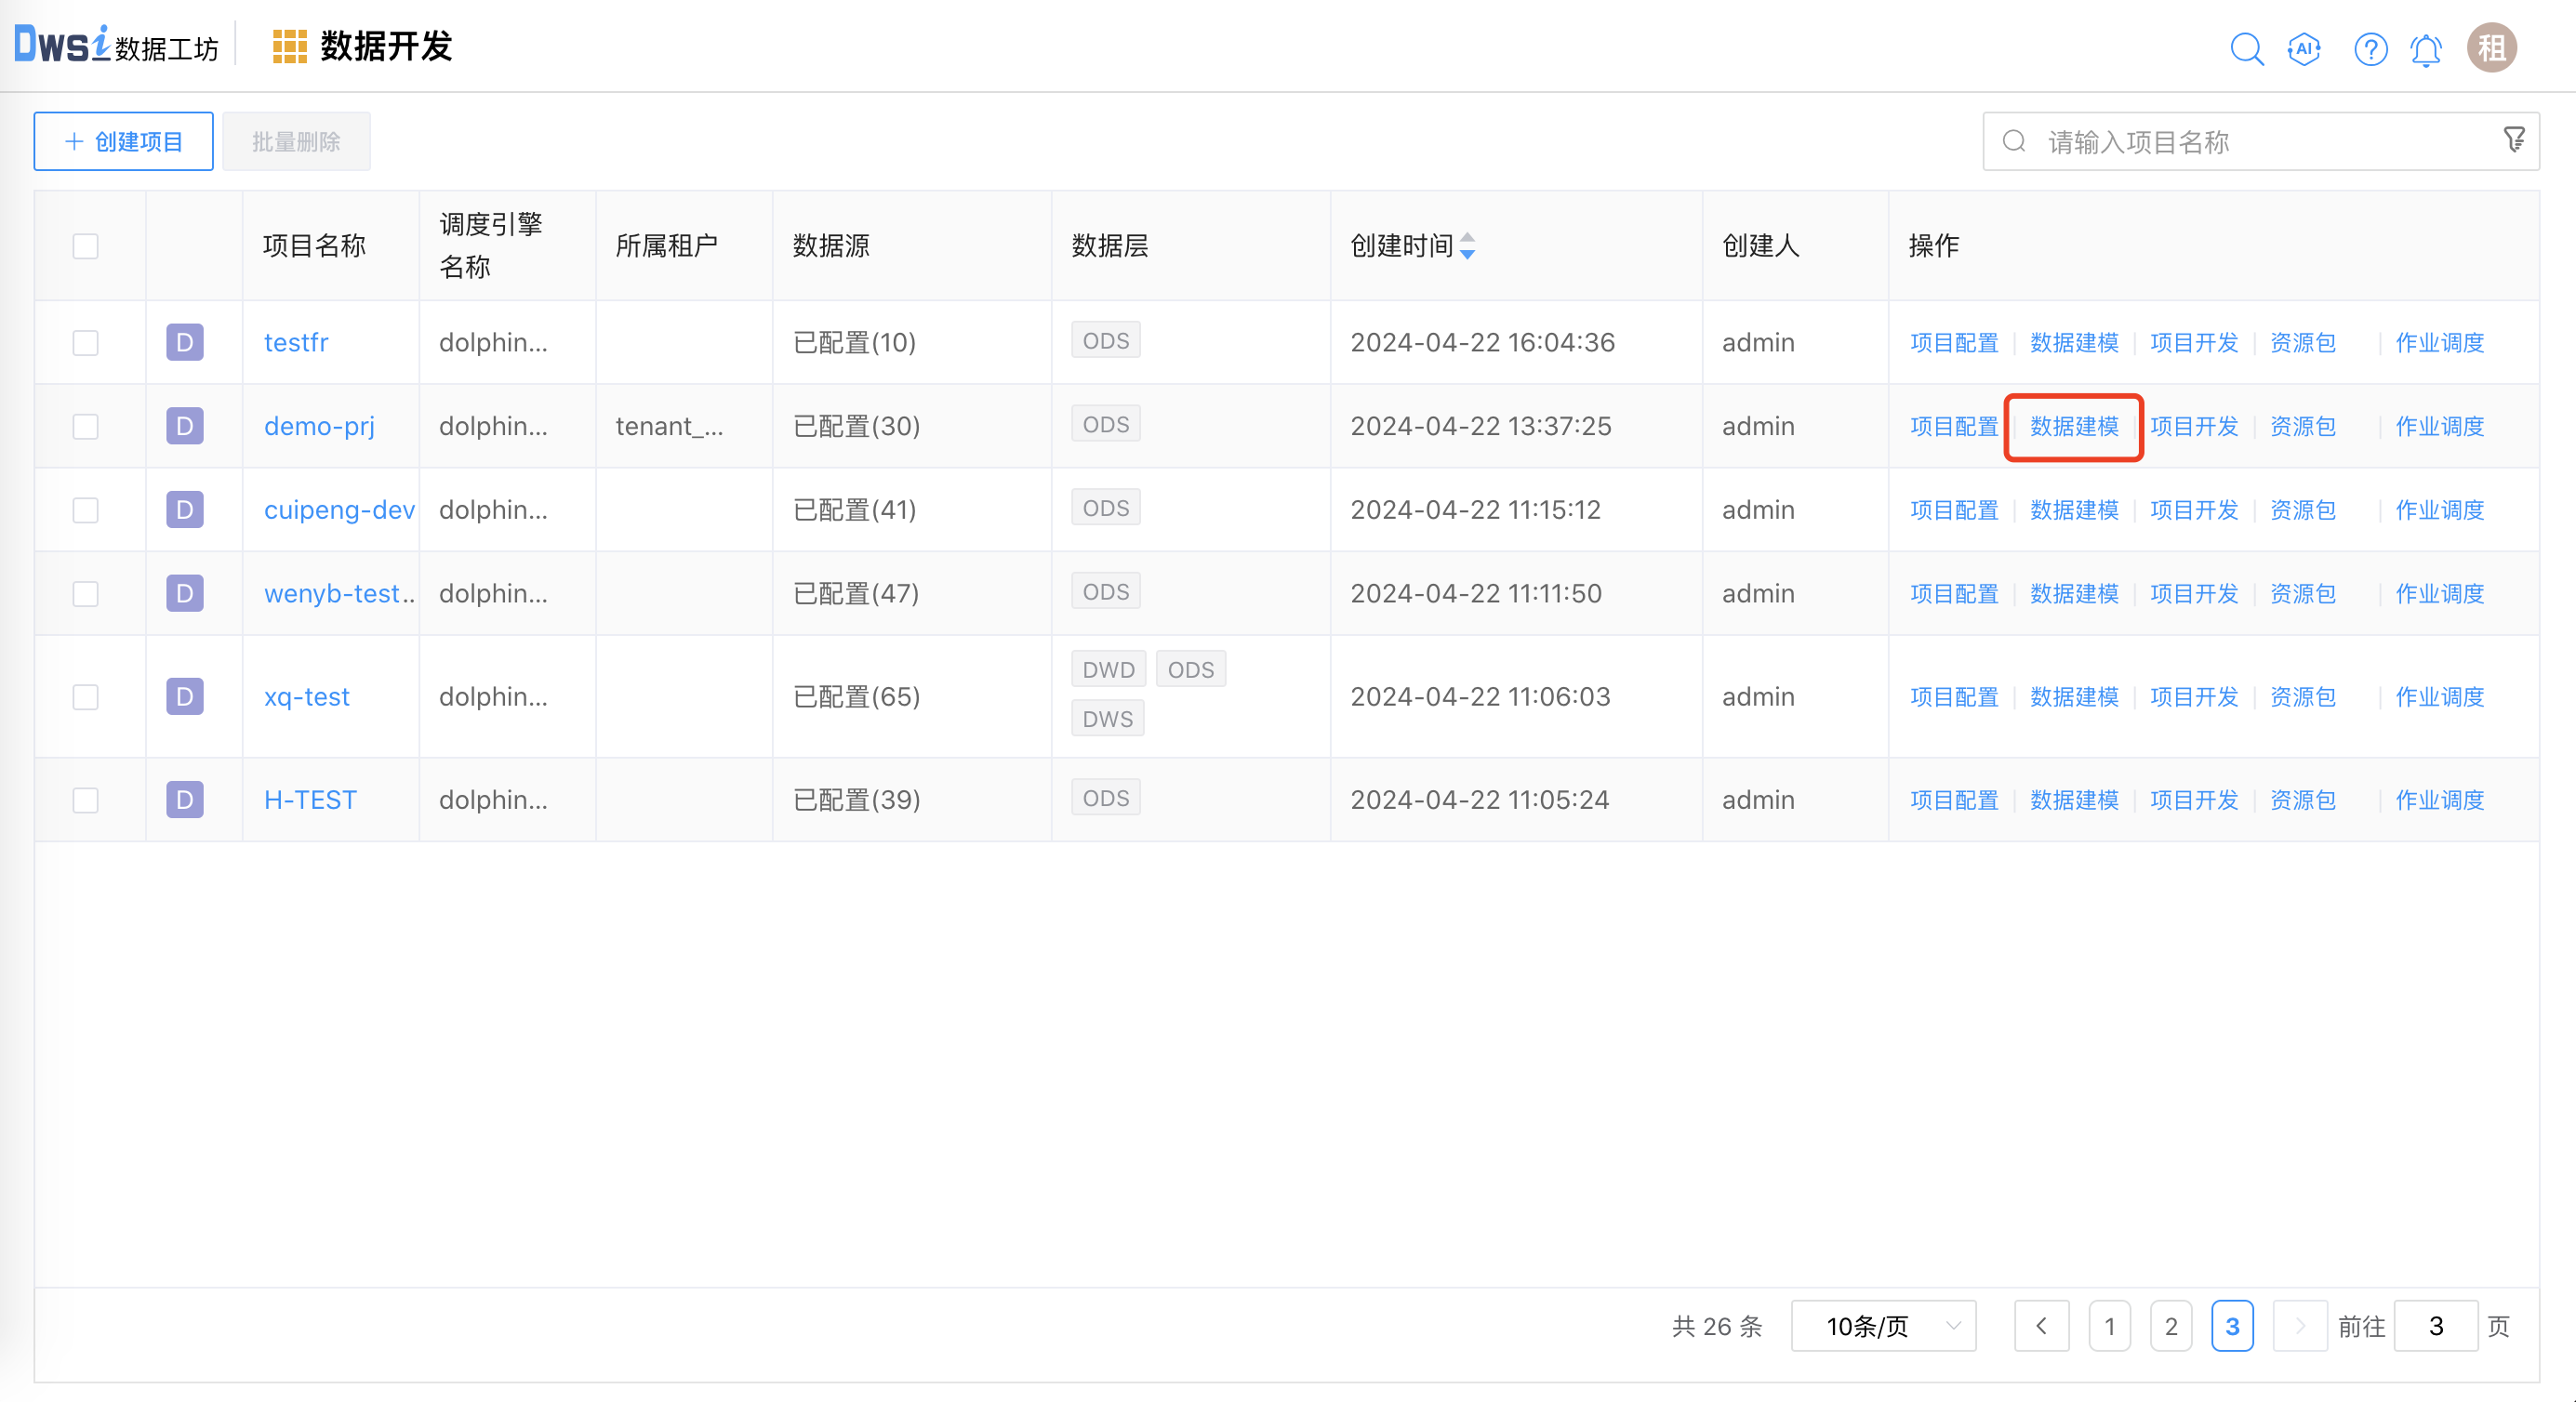
Task: Toggle the select-all header checkbox
Action: click(x=86, y=246)
